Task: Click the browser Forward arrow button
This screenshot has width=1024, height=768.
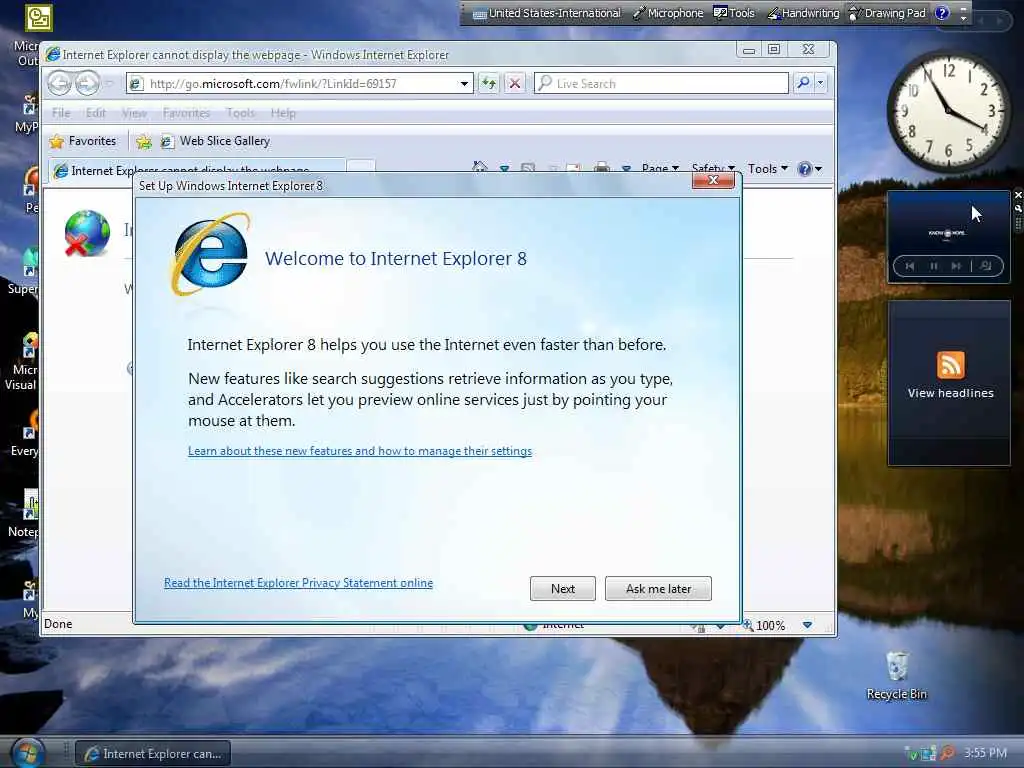Action: coord(86,84)
